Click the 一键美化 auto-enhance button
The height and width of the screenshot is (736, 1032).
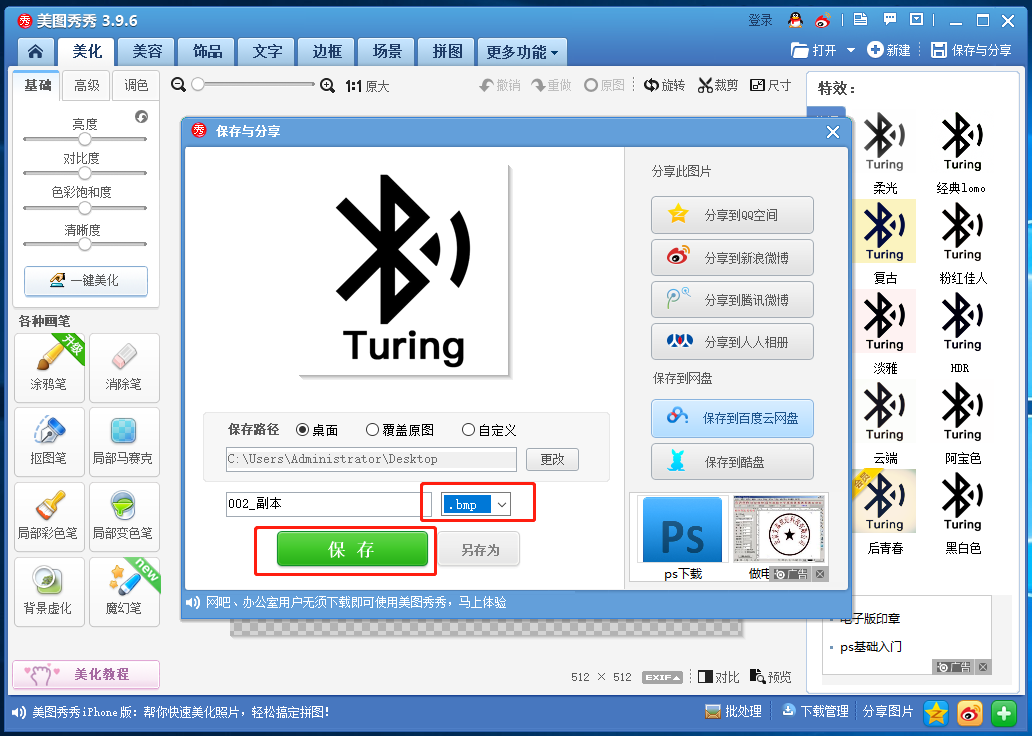click(86, 281)
